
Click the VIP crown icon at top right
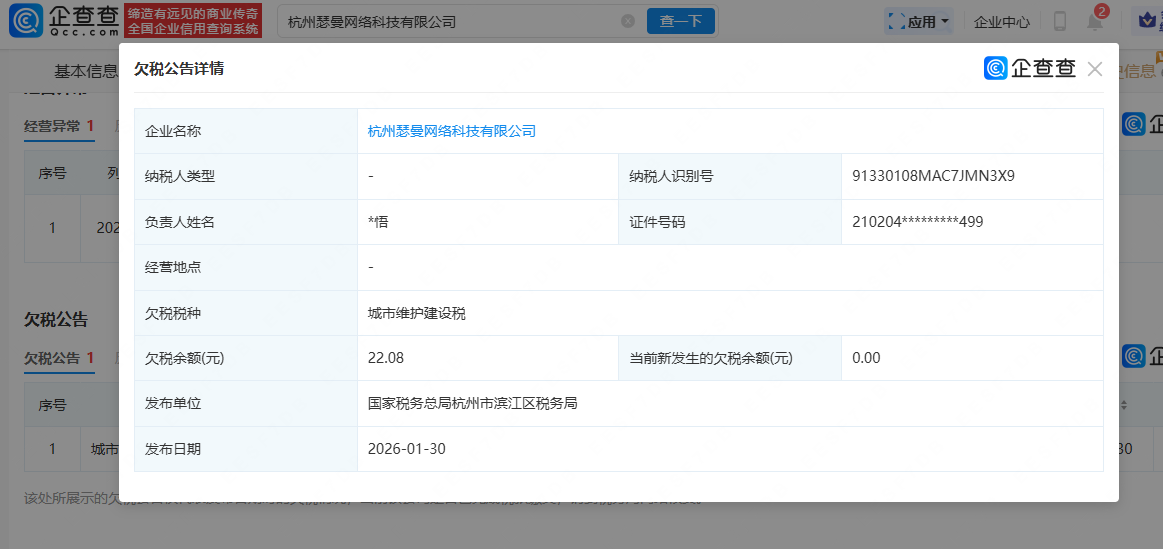(1147, 21)
